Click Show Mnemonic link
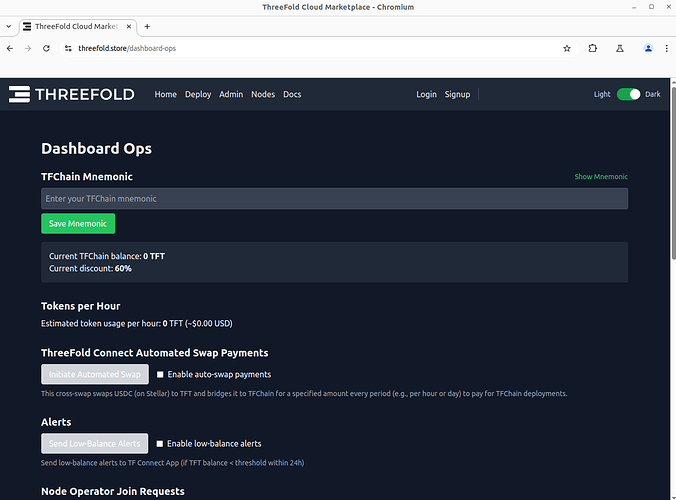The height and width of the screenshot is (500, 676). coord(601,177)
